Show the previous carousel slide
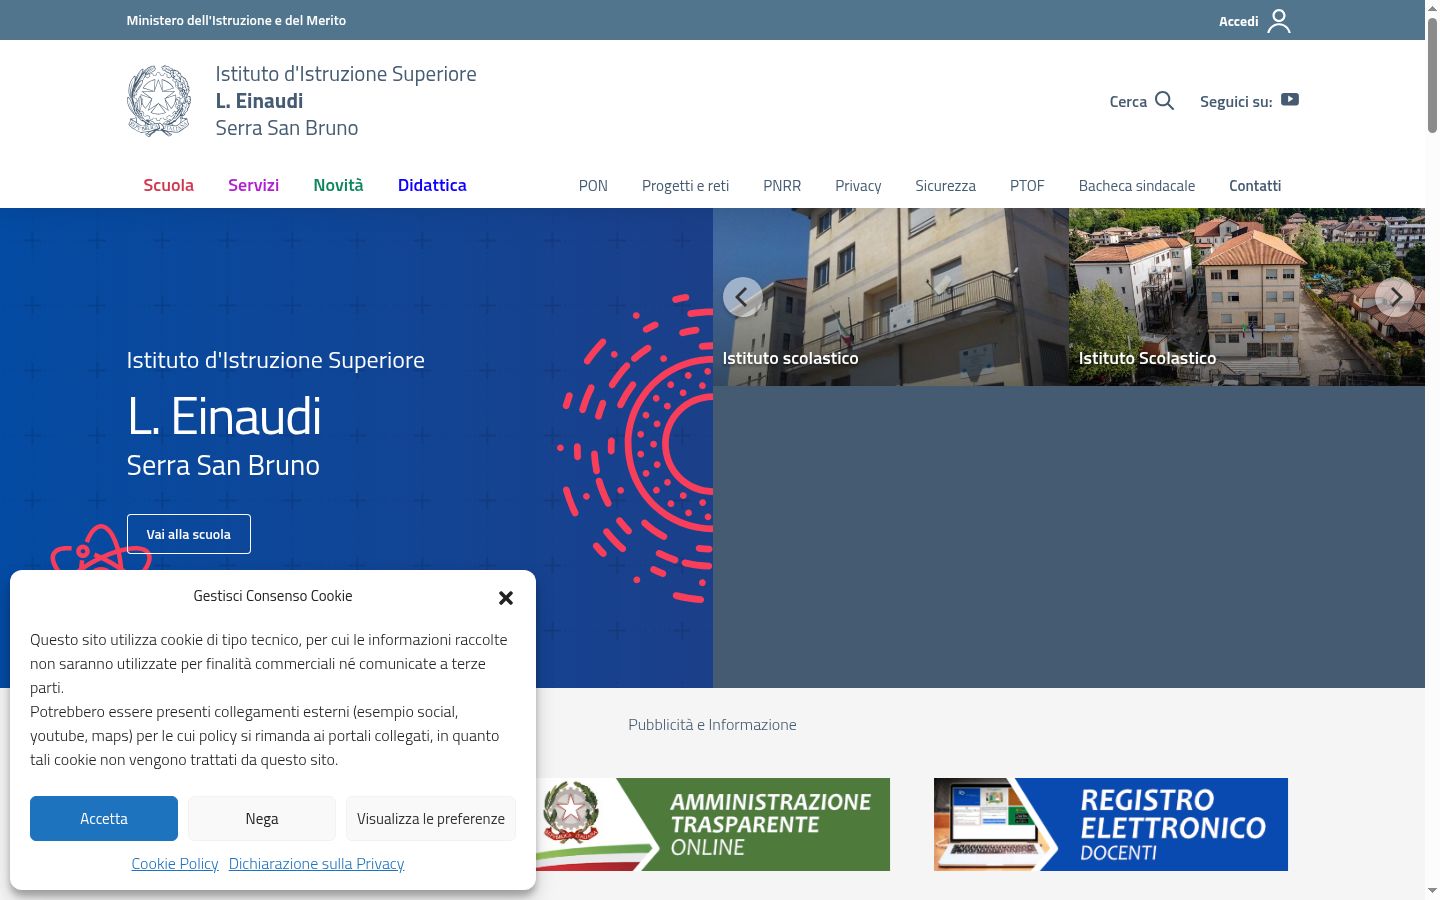The height and width of the screenshot is (900, 1440). (x=742, y=297)
